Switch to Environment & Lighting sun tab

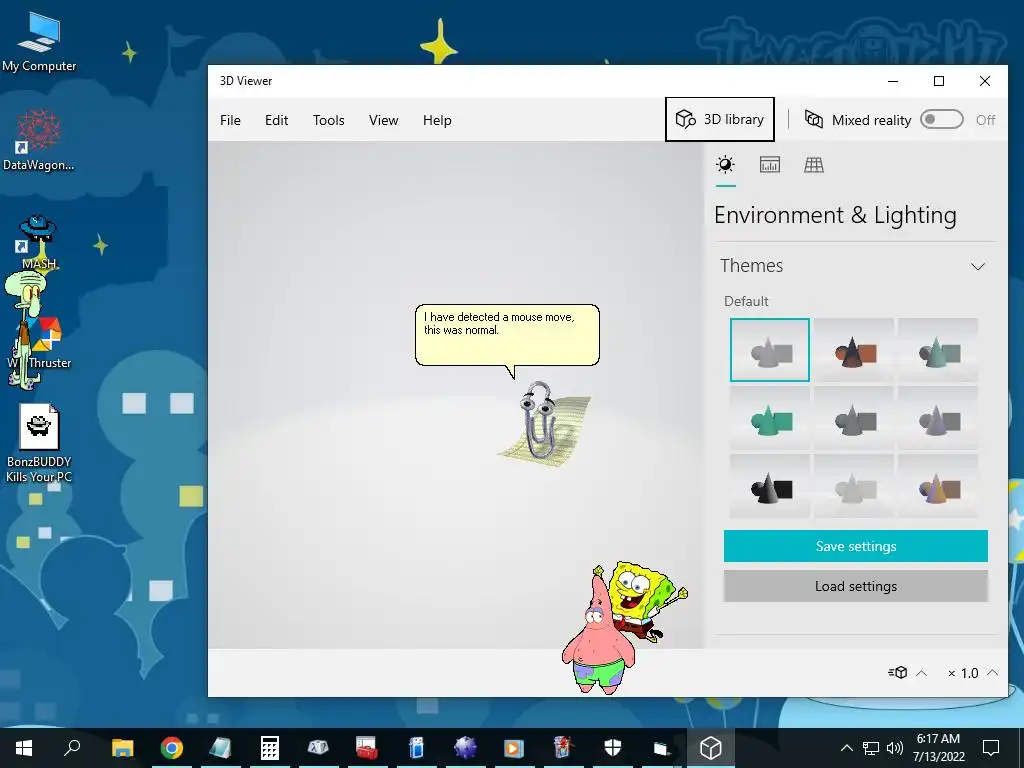point(725,165)
